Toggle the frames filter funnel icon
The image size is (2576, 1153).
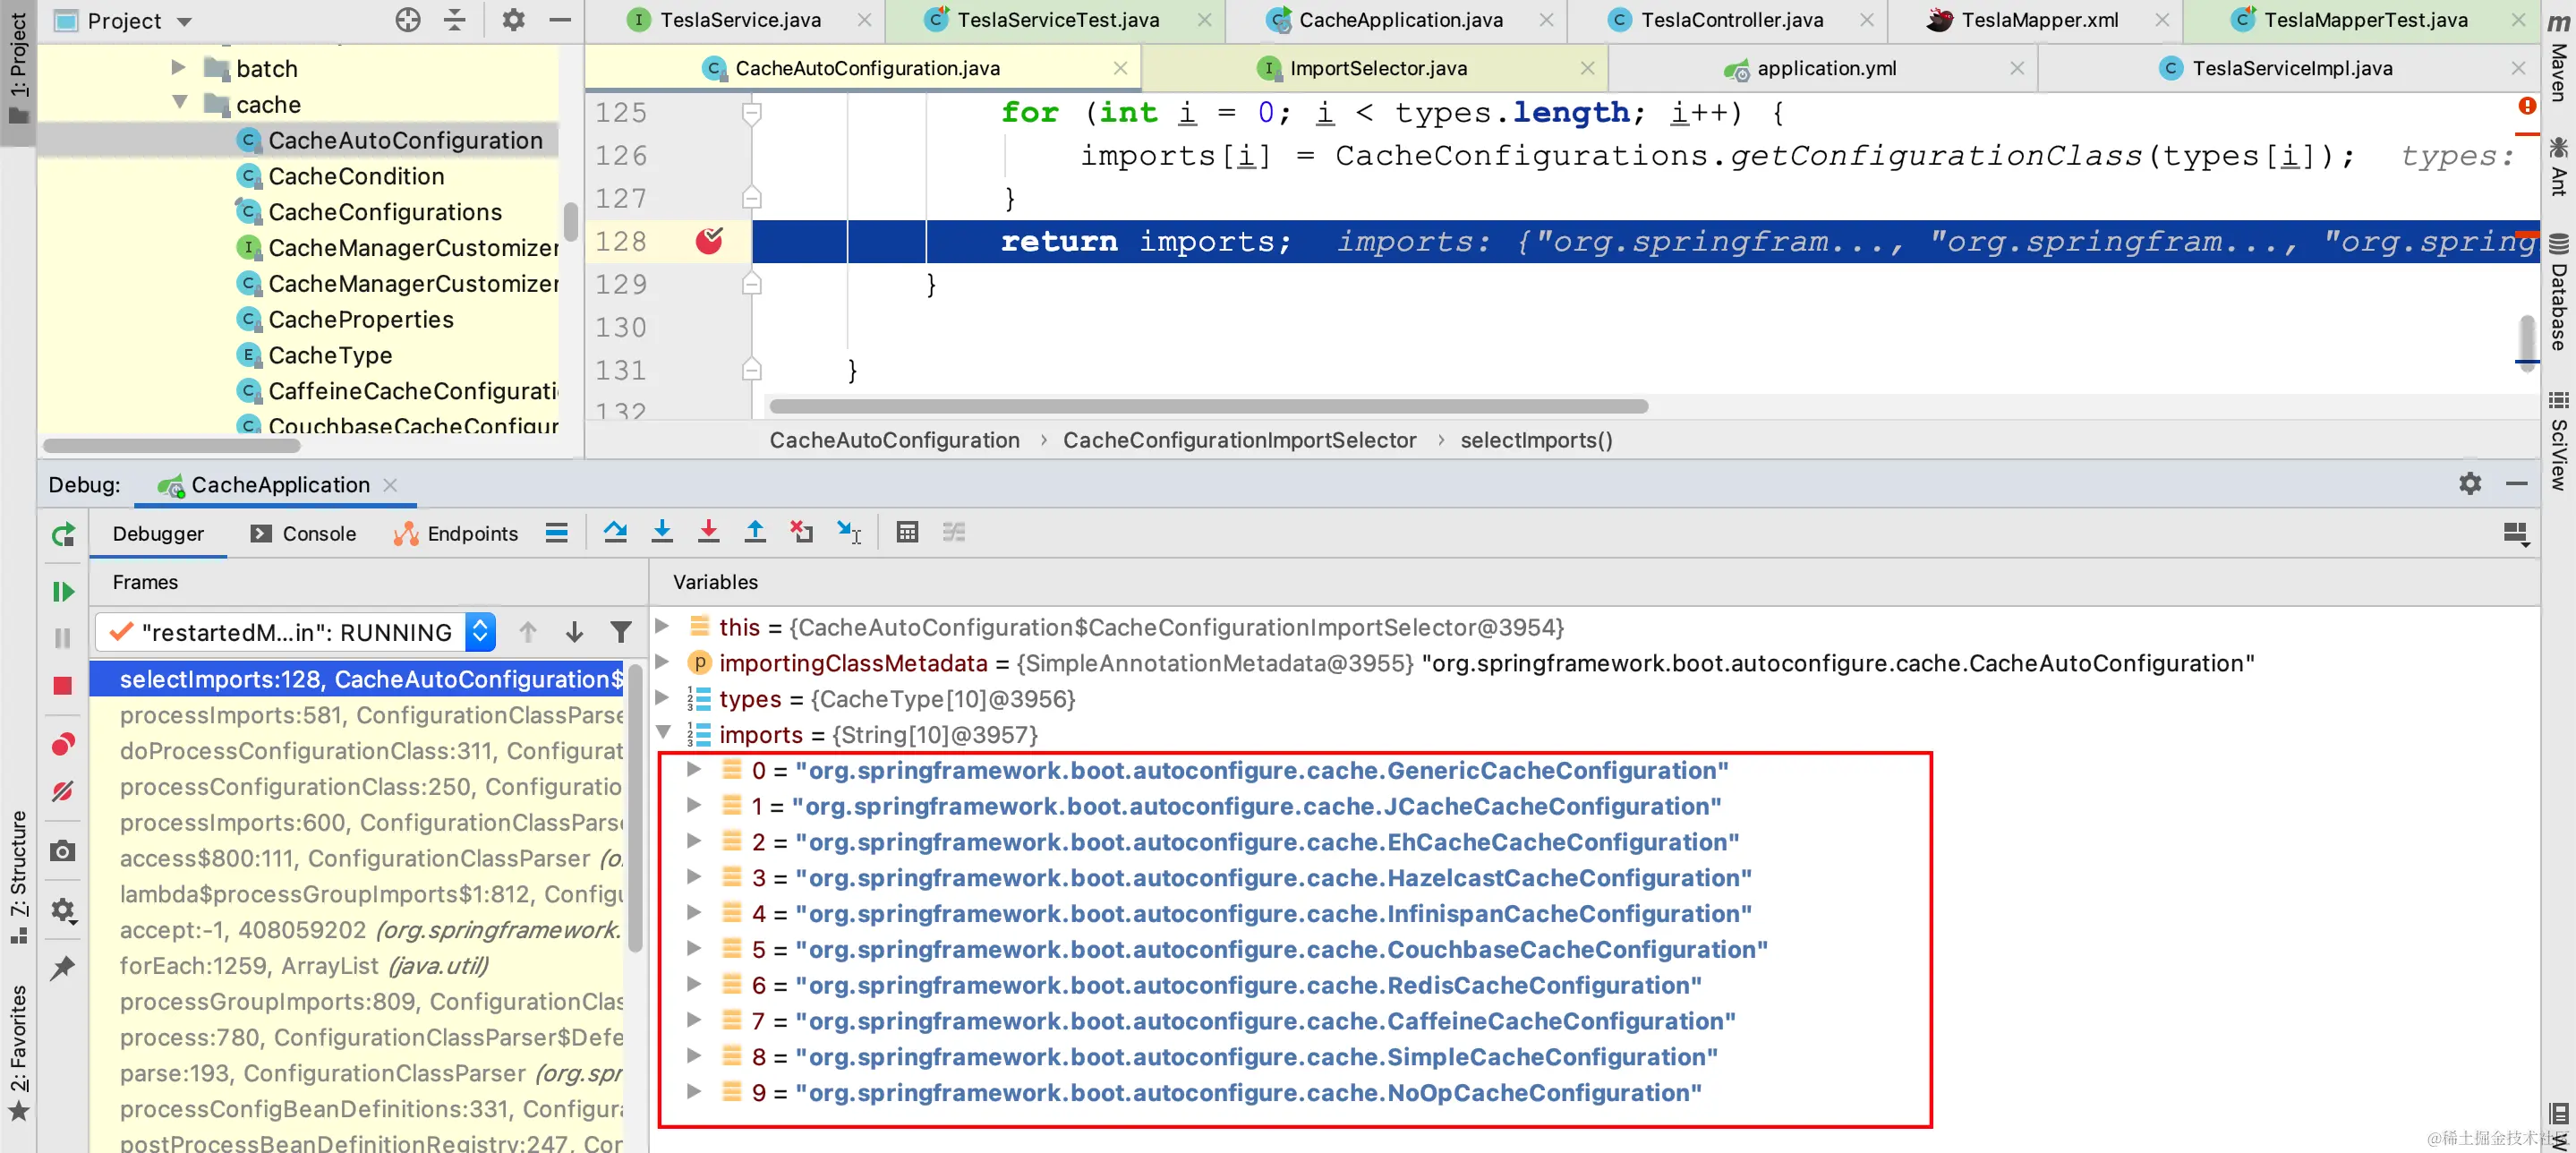620,632
